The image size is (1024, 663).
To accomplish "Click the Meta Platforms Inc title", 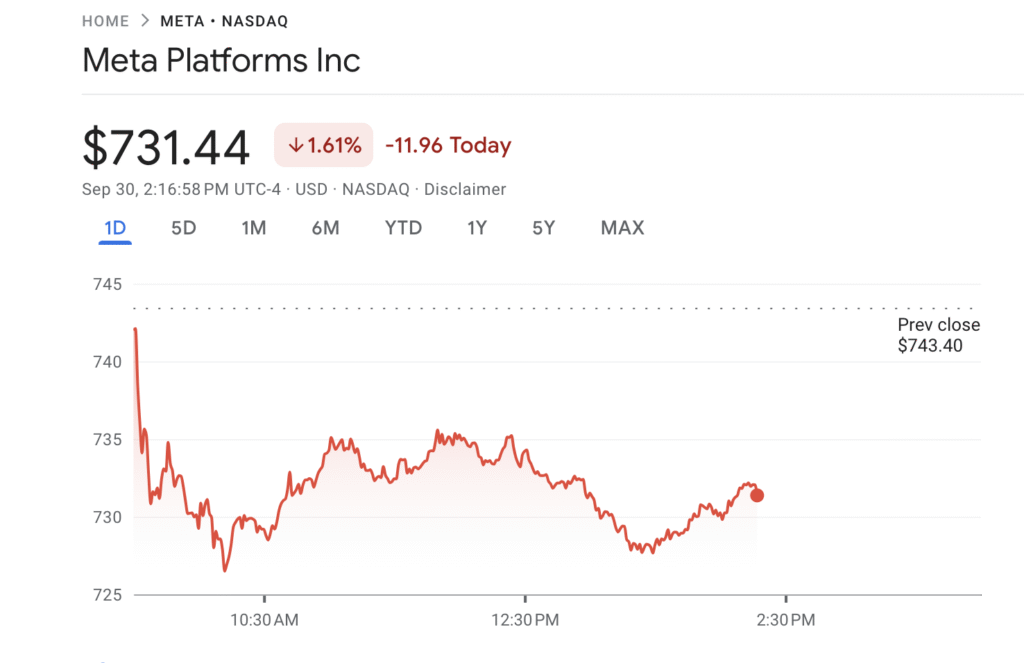I will click(220, 60).
